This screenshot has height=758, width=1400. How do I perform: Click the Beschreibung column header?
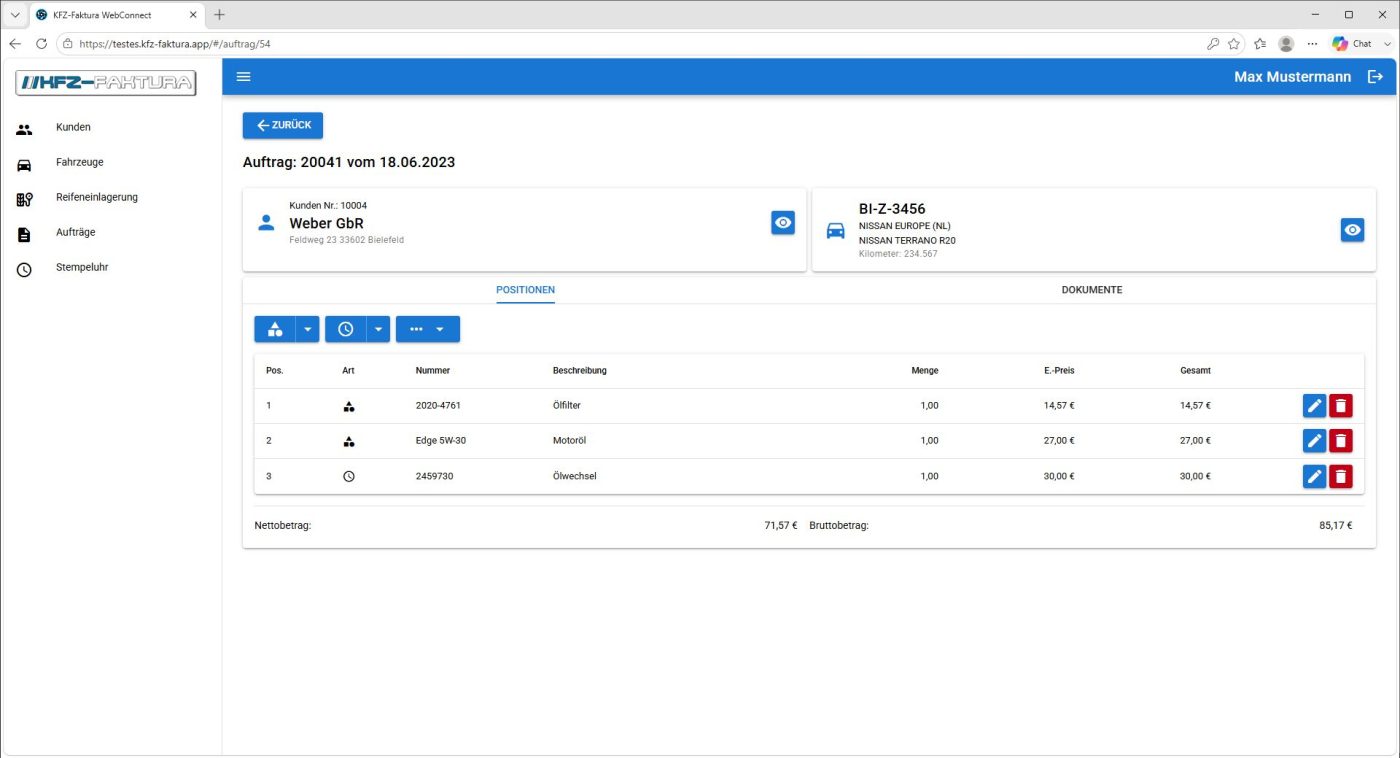(x=580, y=371)
